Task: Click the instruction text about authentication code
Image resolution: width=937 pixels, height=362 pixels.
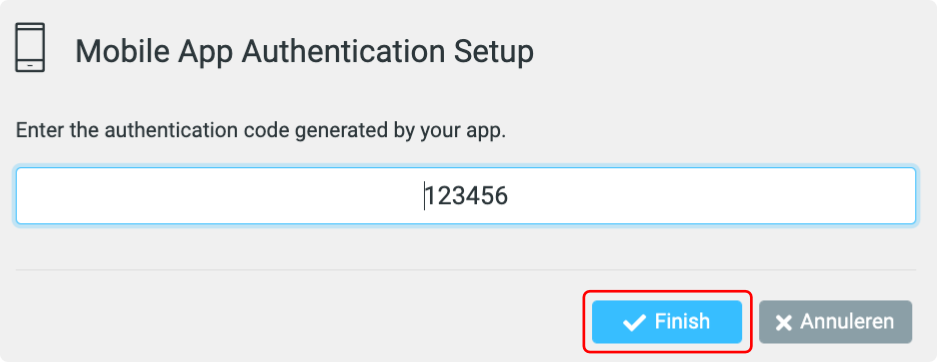Action: pos(261,131)
